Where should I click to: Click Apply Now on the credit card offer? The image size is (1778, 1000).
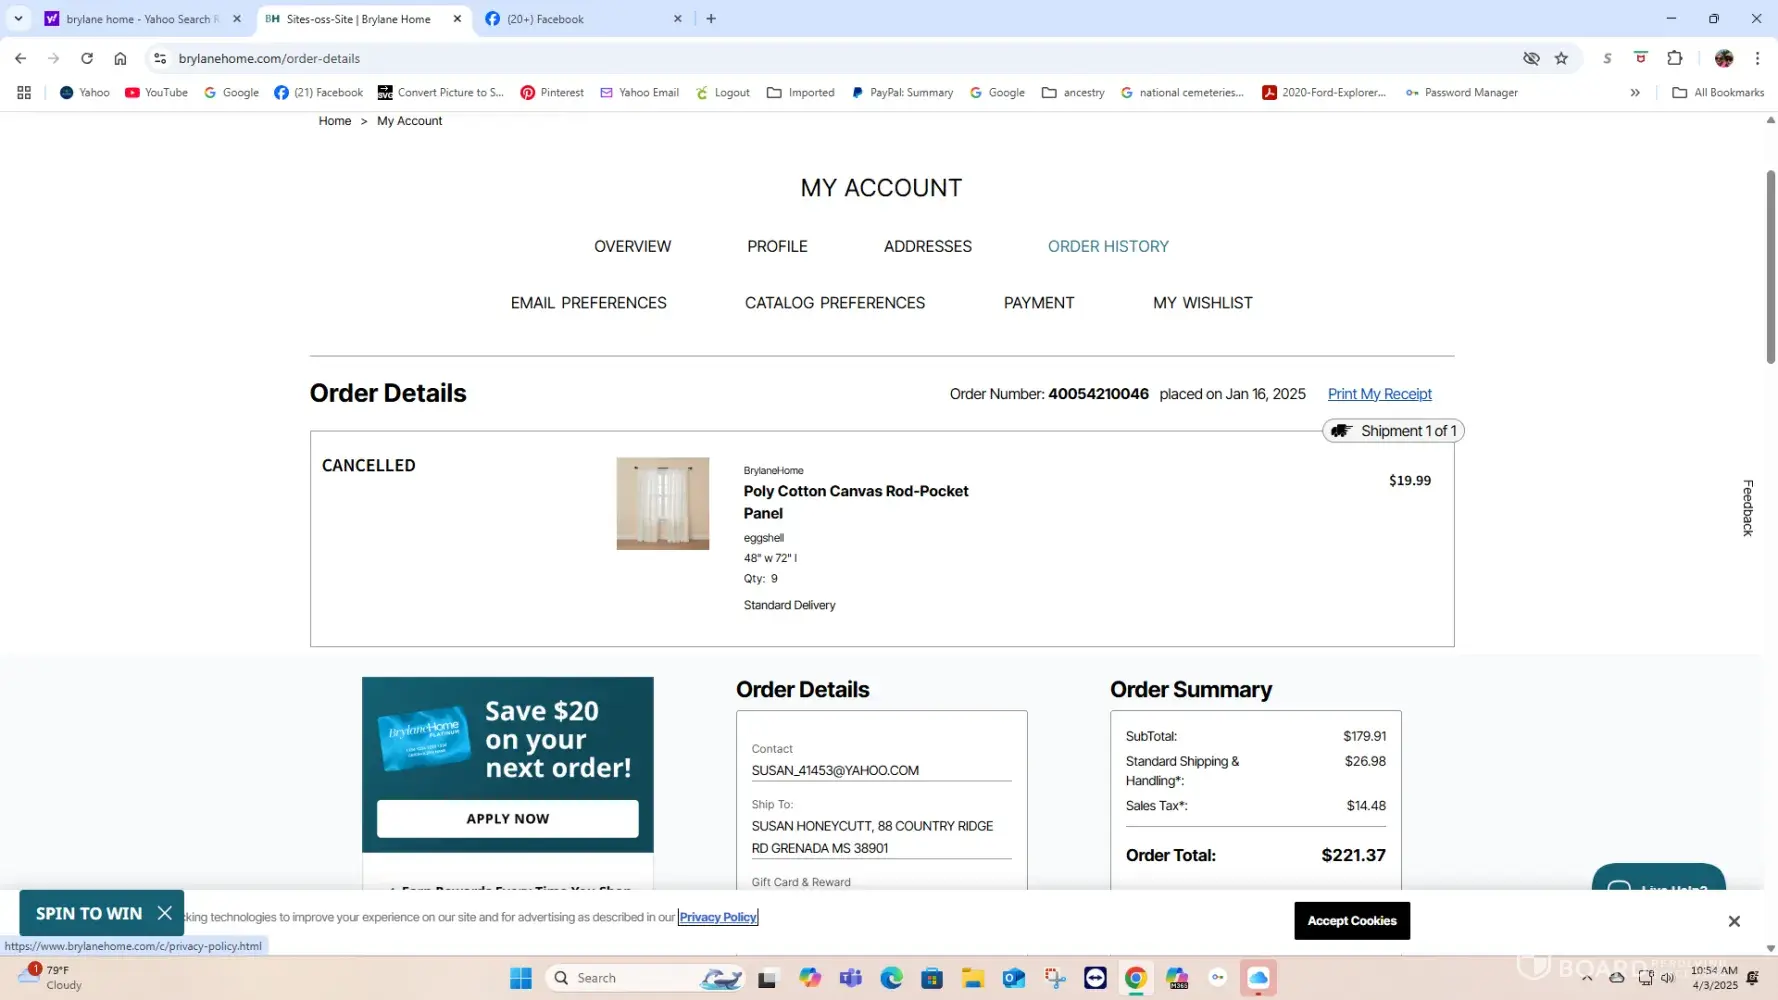click(x=507, y=818)
